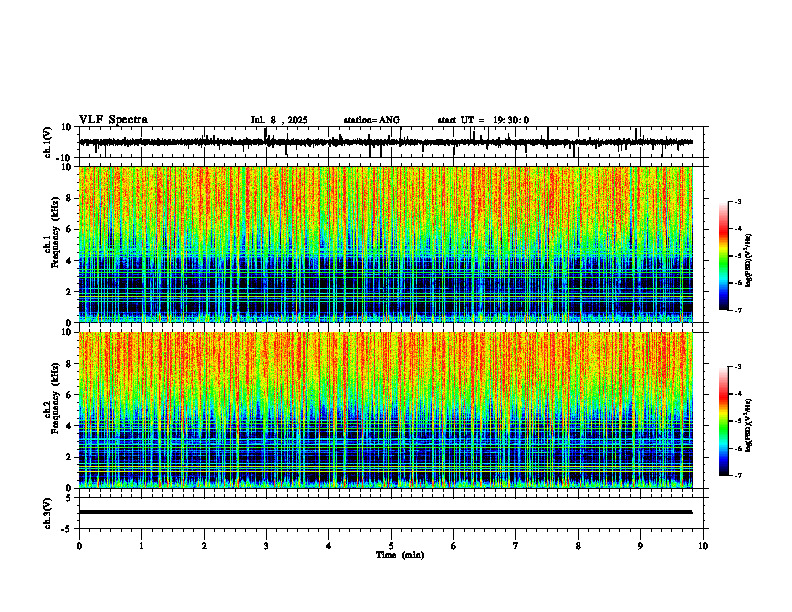Click time axis tick label "2"

click(204, 546)
